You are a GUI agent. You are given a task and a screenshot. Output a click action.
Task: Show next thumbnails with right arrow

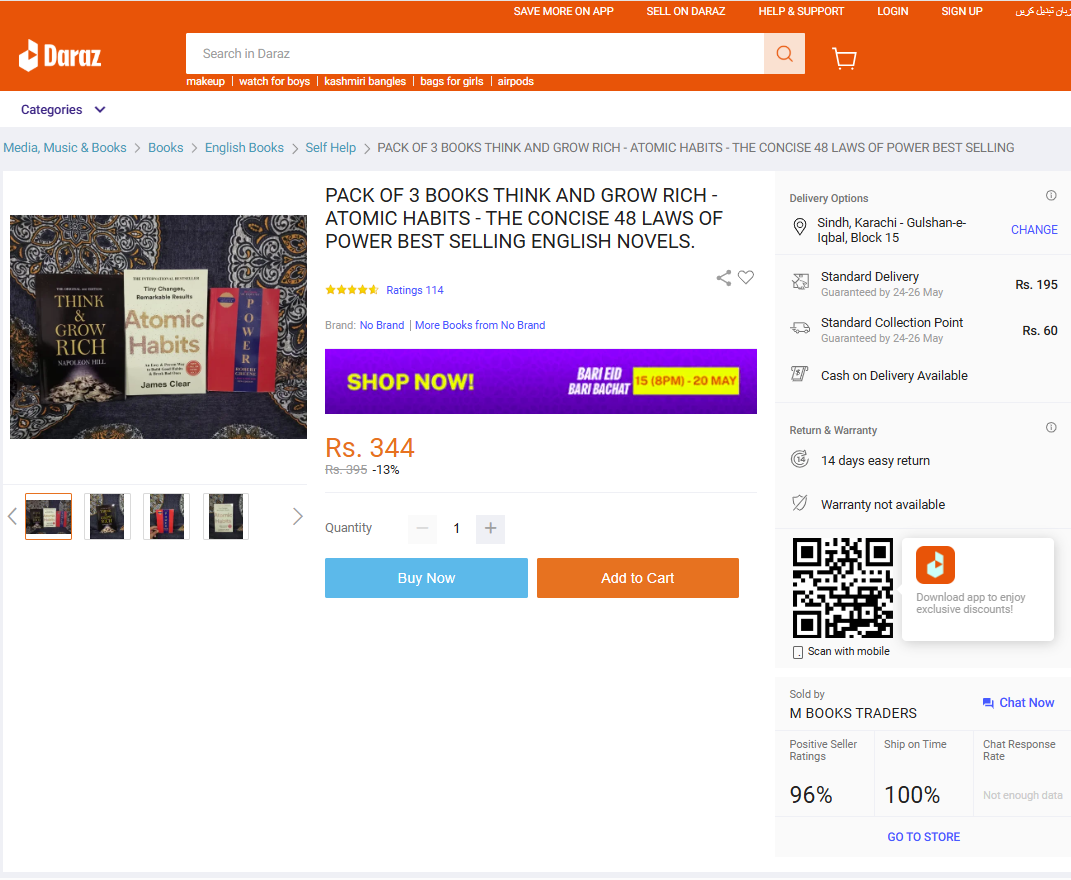[297, 517]
